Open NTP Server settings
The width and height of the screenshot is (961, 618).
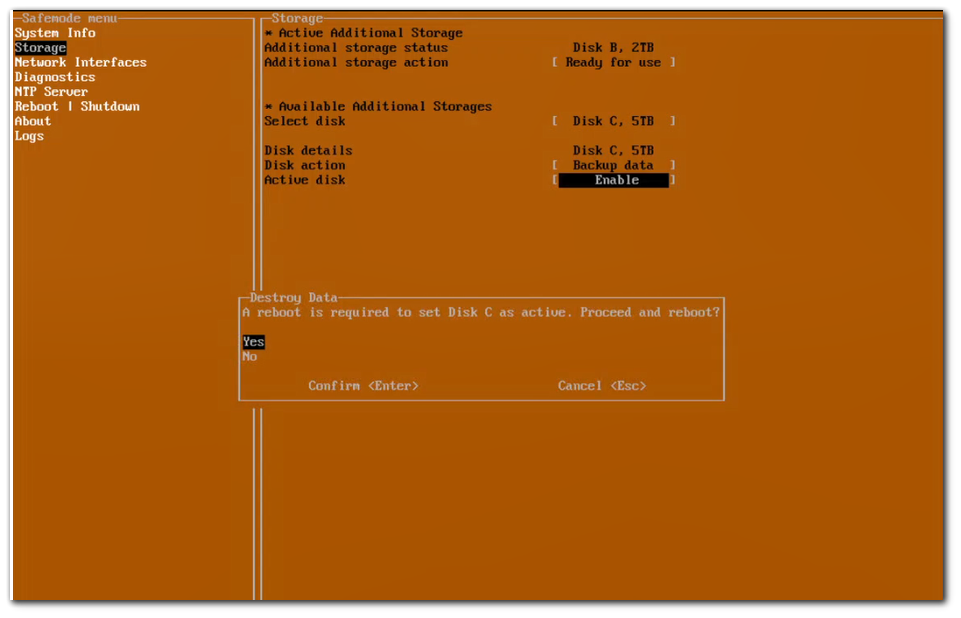(x=51, y=92)
